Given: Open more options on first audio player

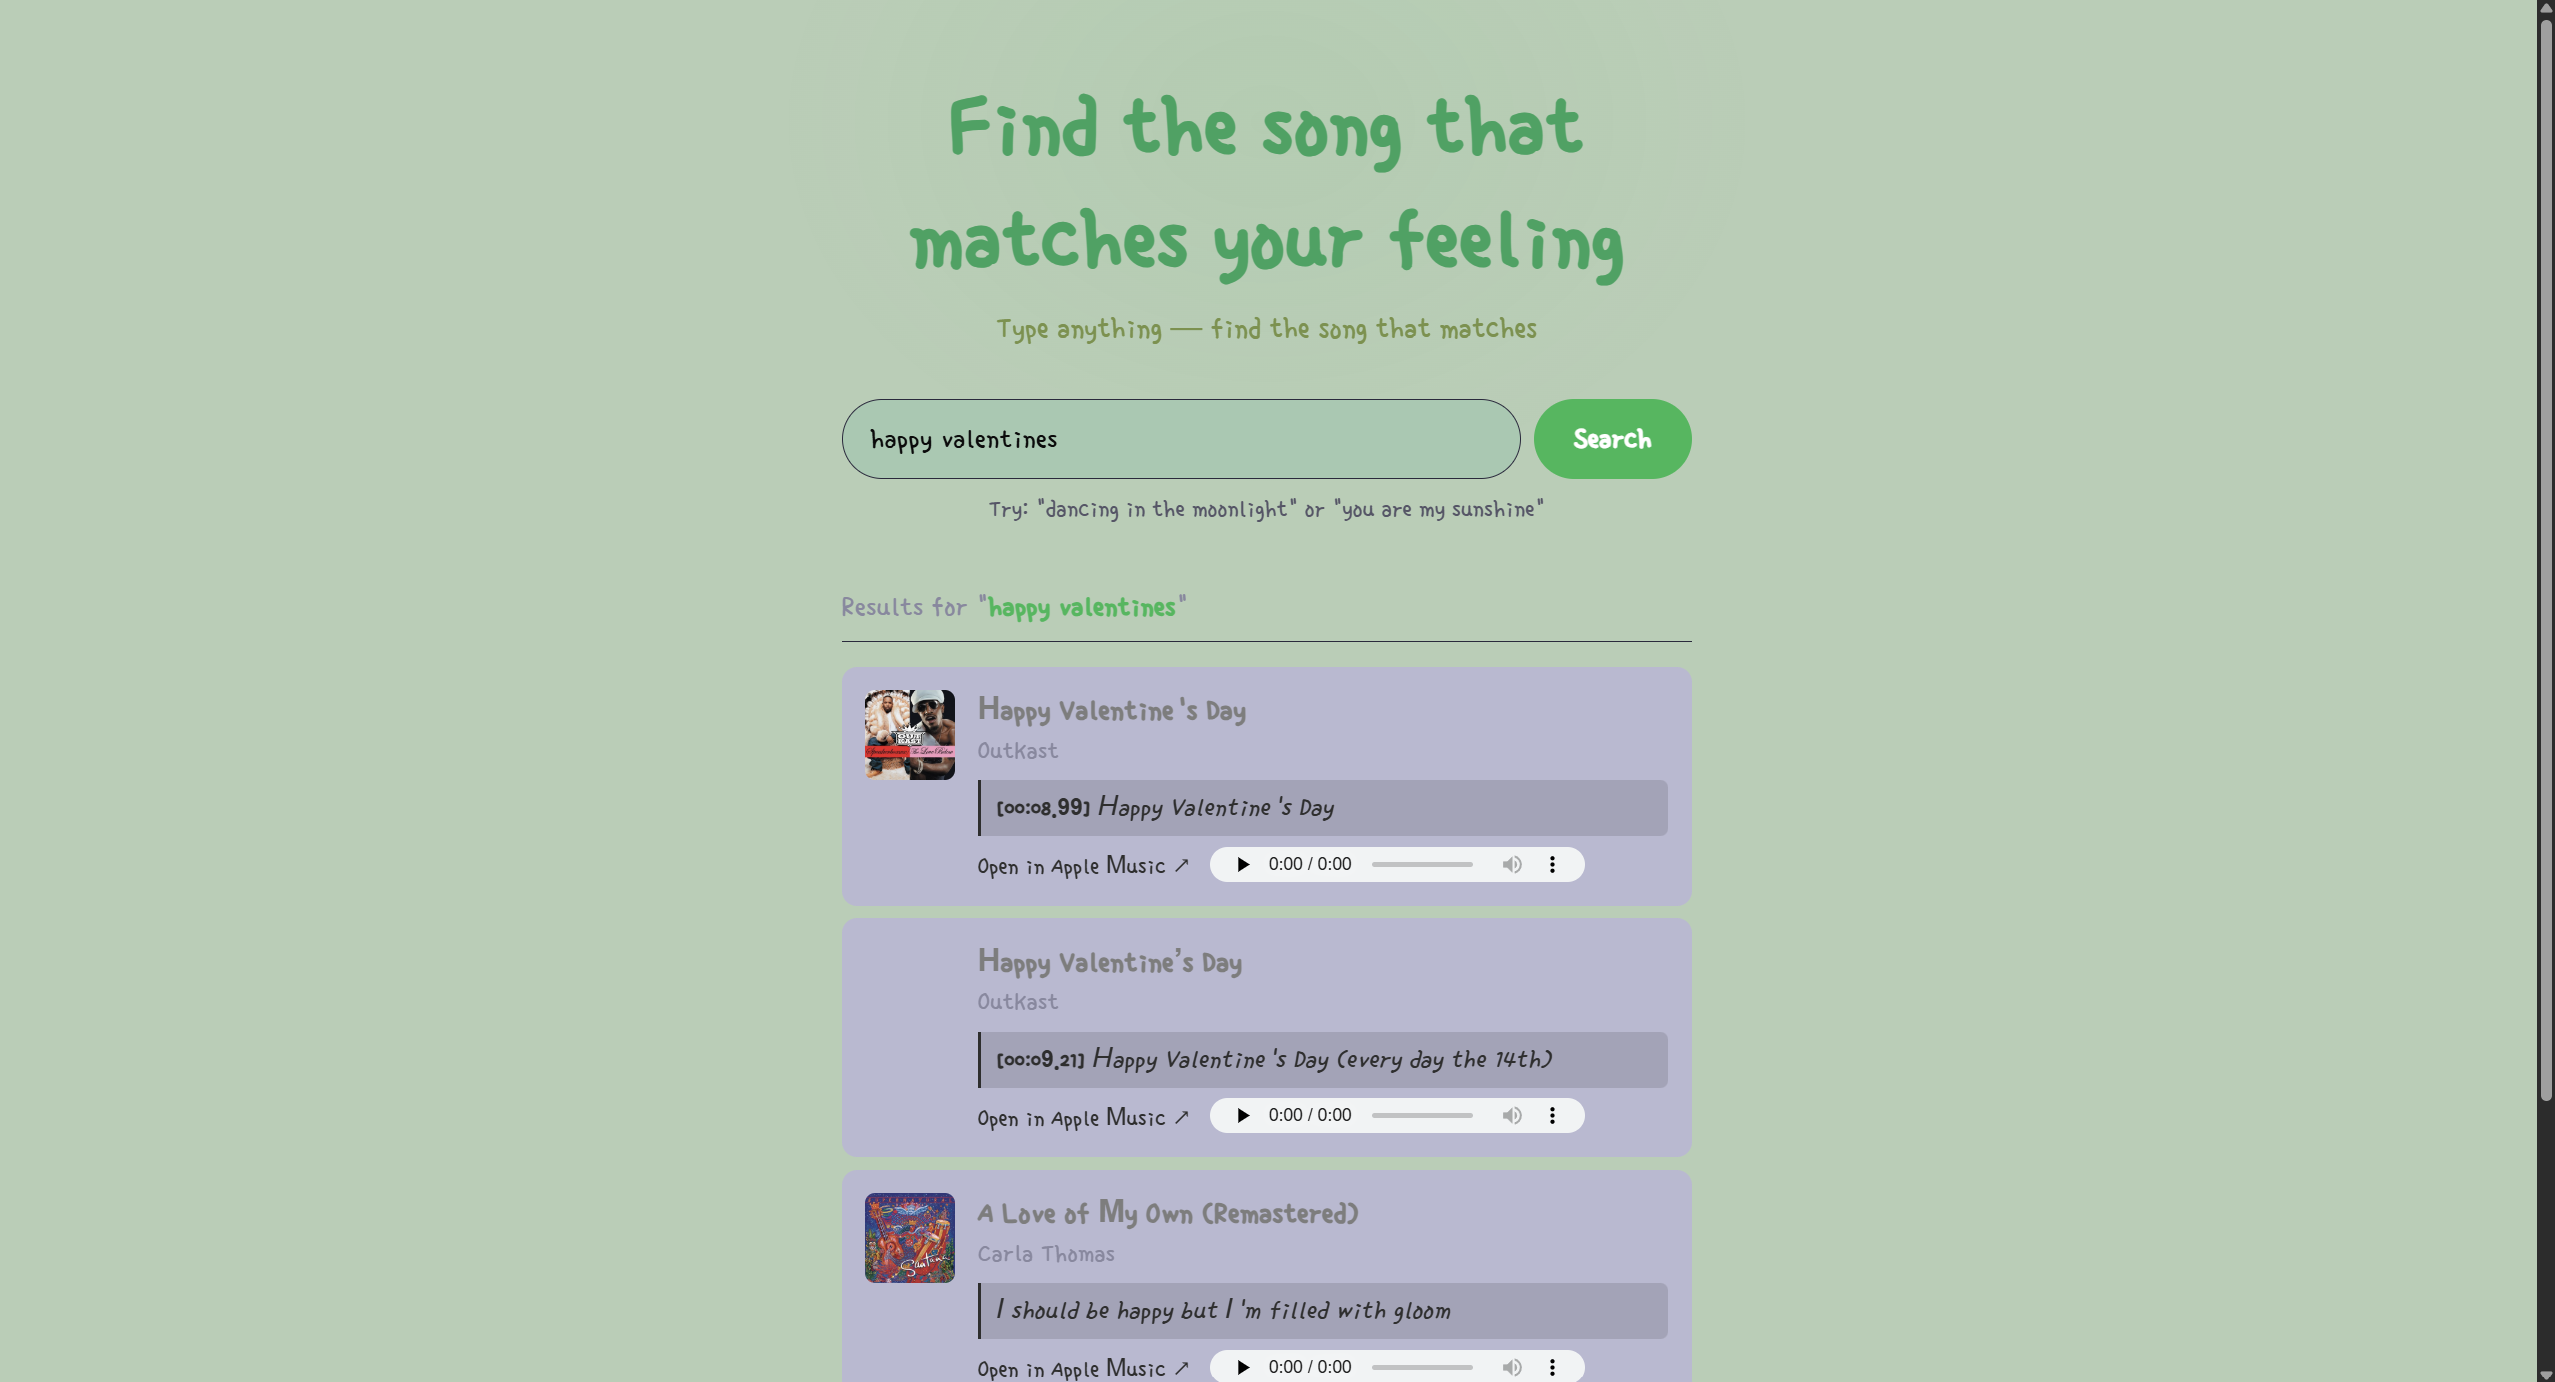Looking at the screenshot, I should coord(1552,865).
